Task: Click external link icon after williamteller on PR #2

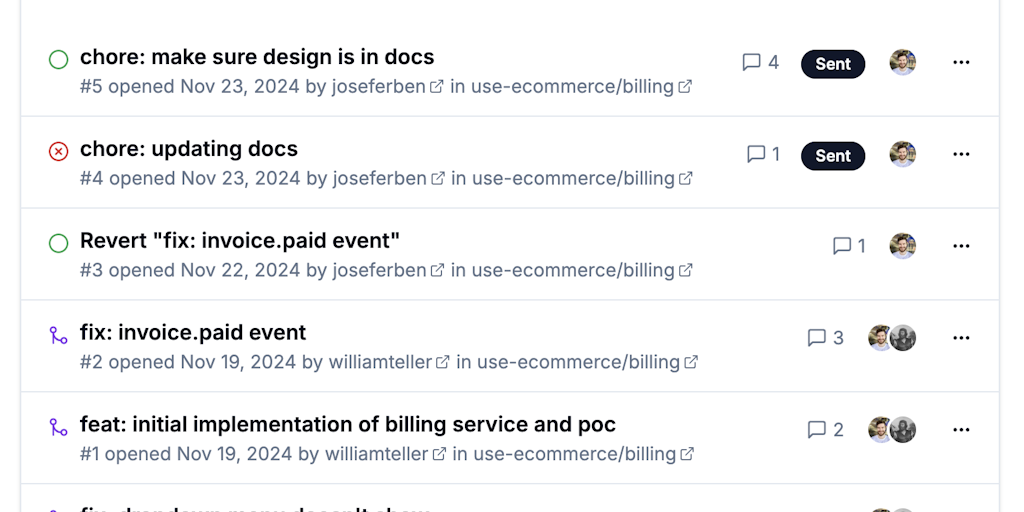Action: [x=443, y=362]
